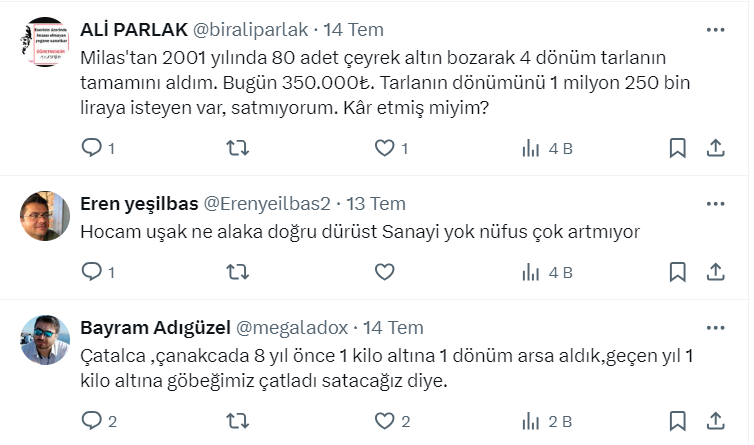The height and width of the screenshot is (445, 754).
Task: Open more options on Bayram Adıgüzel's tweet
Action: point(715,327)
